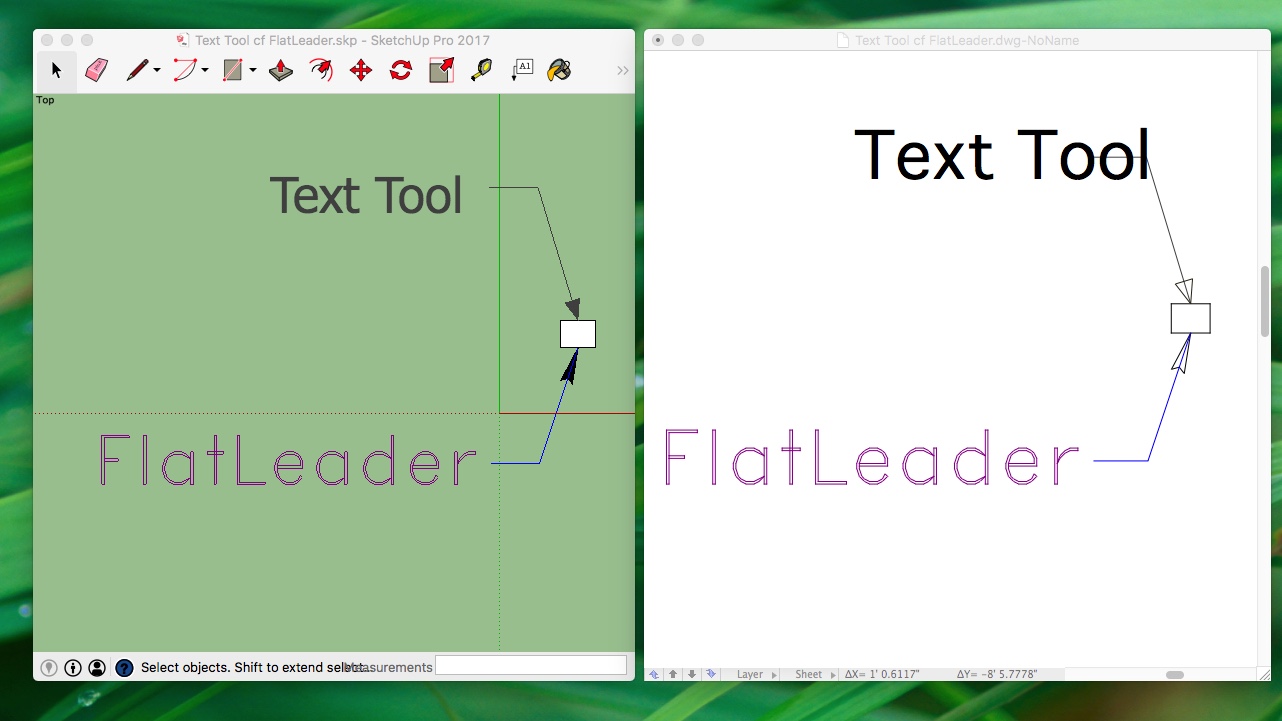Pick the Rotate tool
Viewport: 1282px width, 721px height.
(401, 70)
